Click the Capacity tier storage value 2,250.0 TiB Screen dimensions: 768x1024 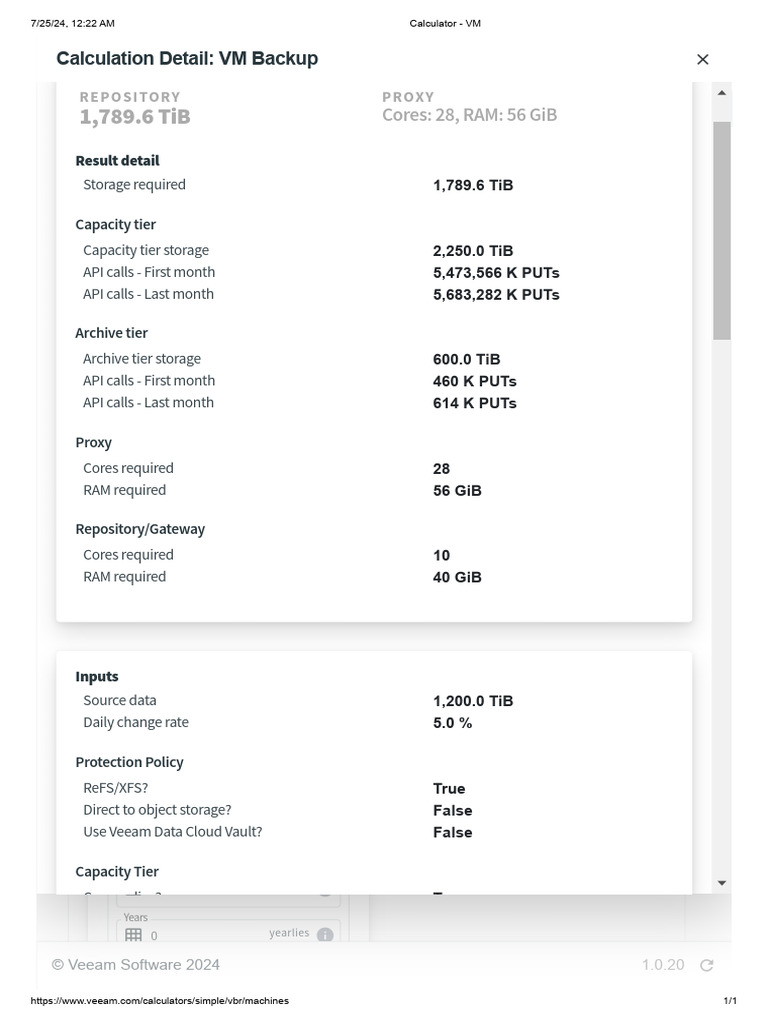point(473,251)
